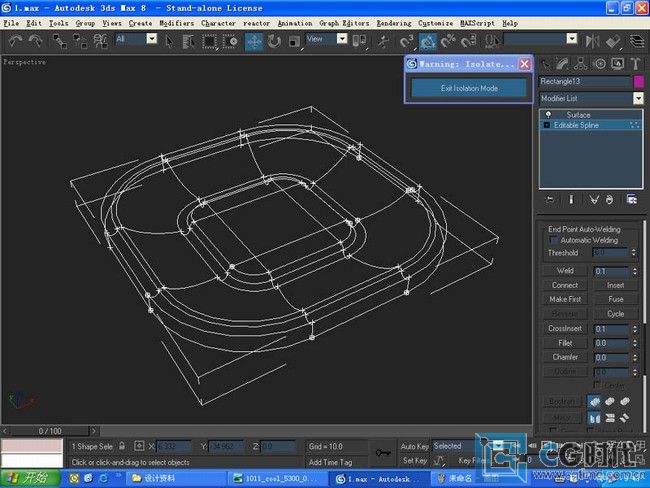Toggle Show End Result icon
Image resolution: width=650 pixels, height=488 pixels.
(x=571, y=200)
